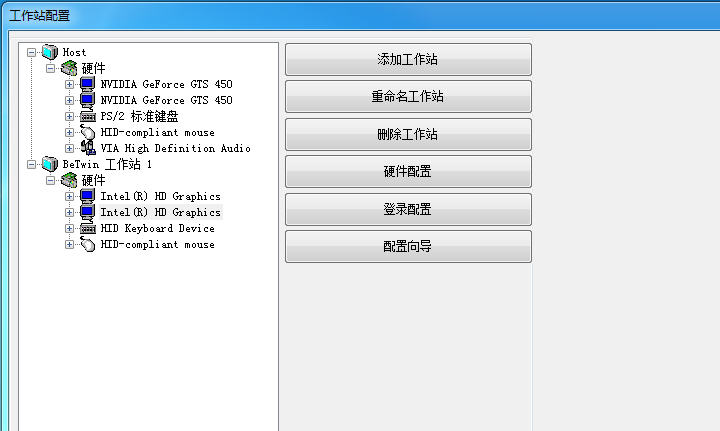Select the Host tree label
This screenshot has width=720, height=431.
[74, 52]
